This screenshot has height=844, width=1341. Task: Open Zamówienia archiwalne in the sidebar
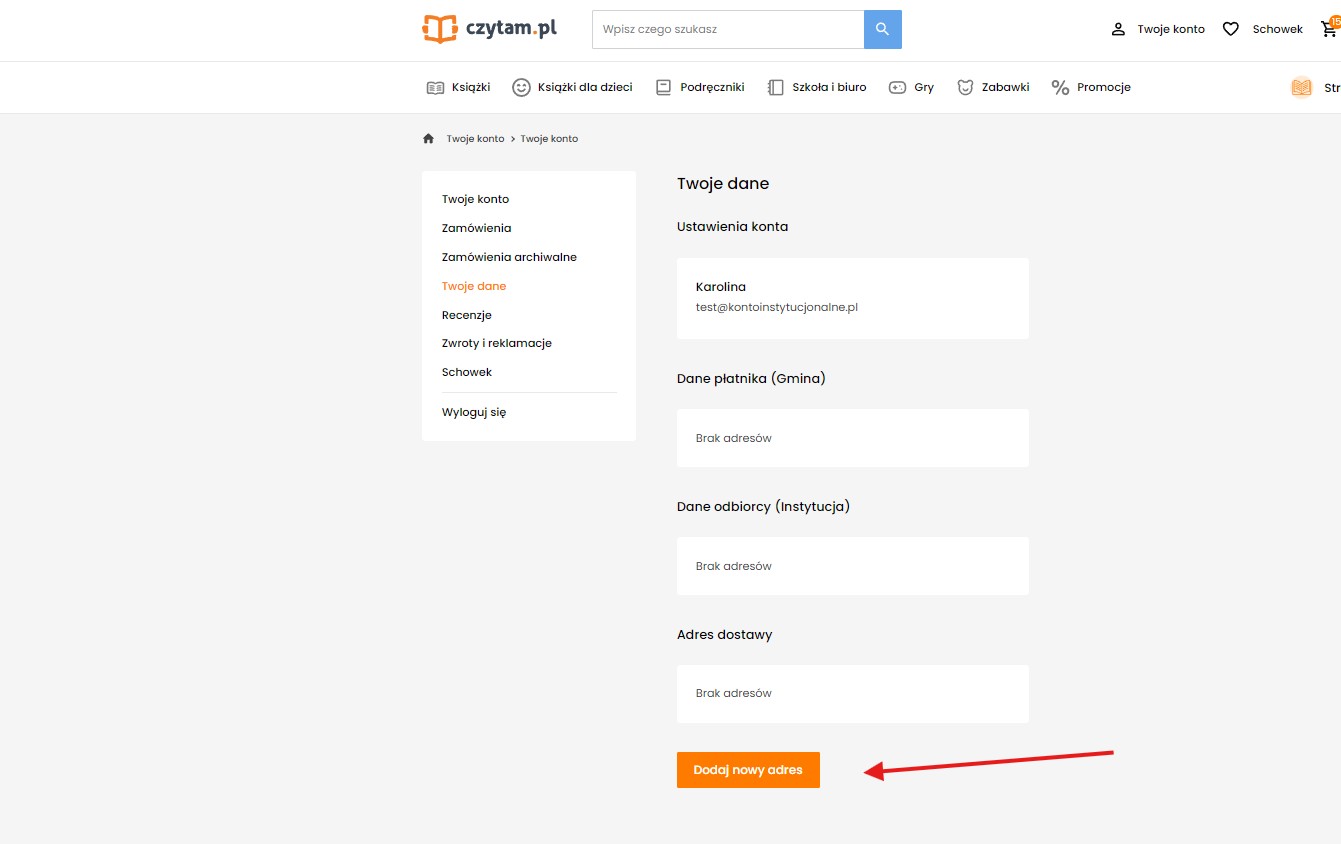click(x=509, y=257)
